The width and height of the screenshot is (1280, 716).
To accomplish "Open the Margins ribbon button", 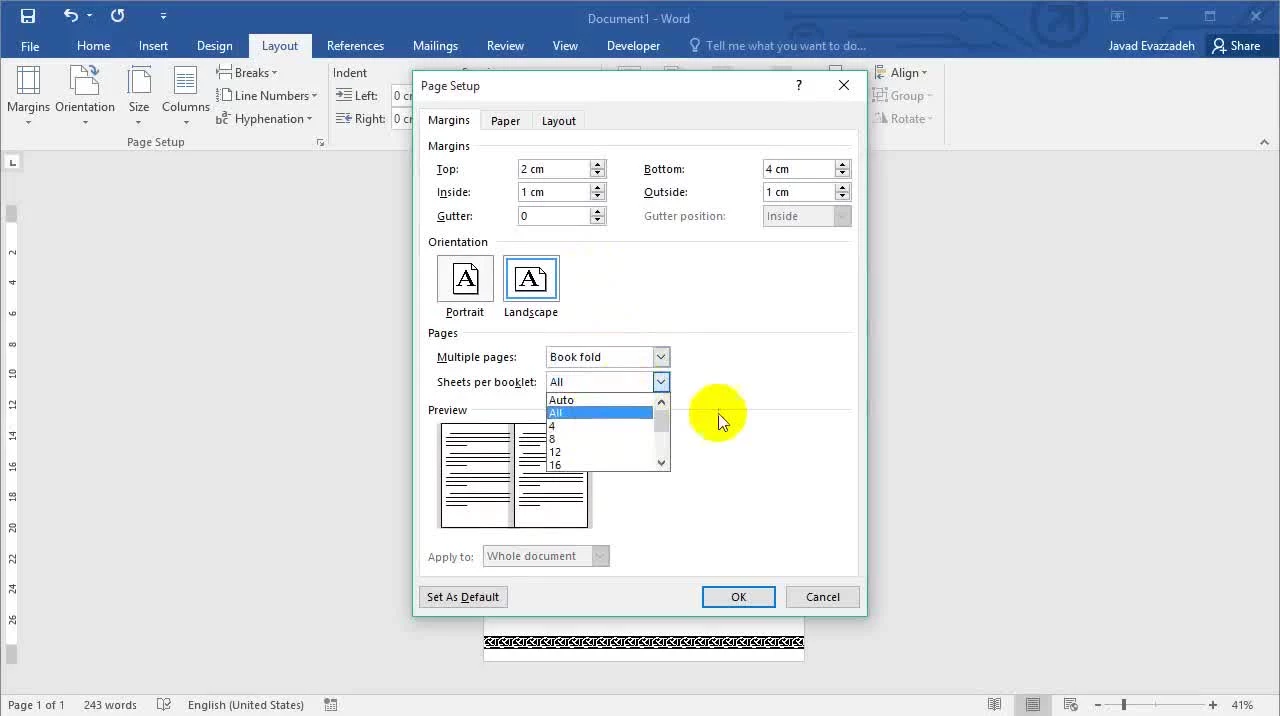I will (x=28, y=96).
